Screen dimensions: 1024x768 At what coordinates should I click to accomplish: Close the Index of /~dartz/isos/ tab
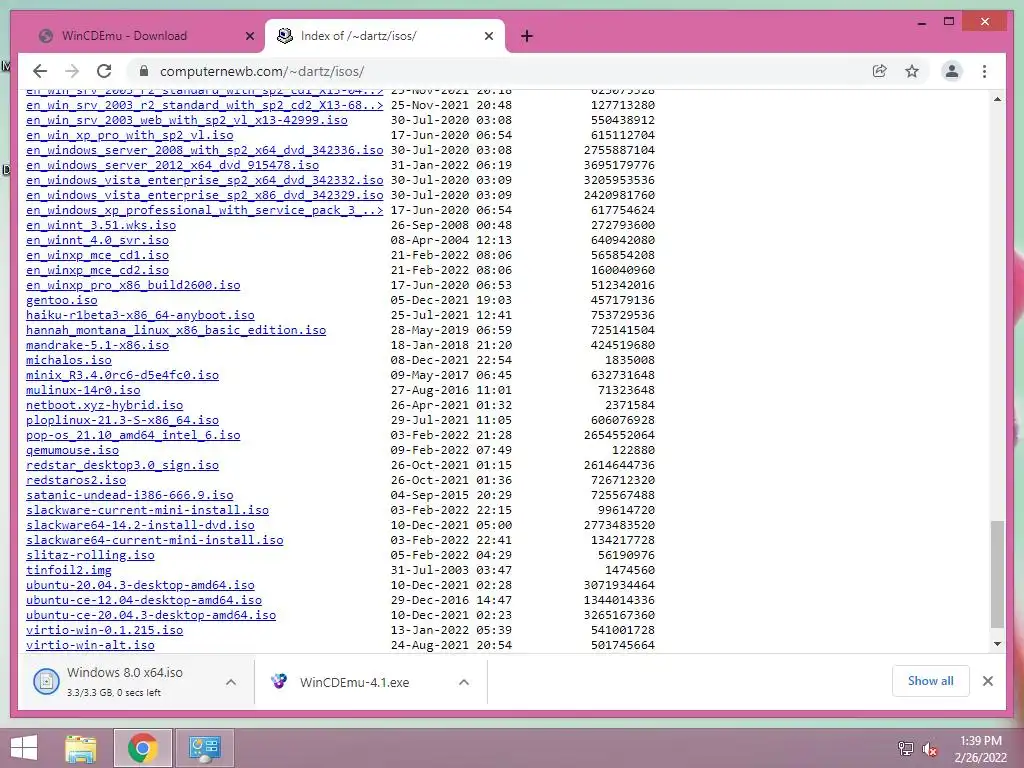[488, 36]
